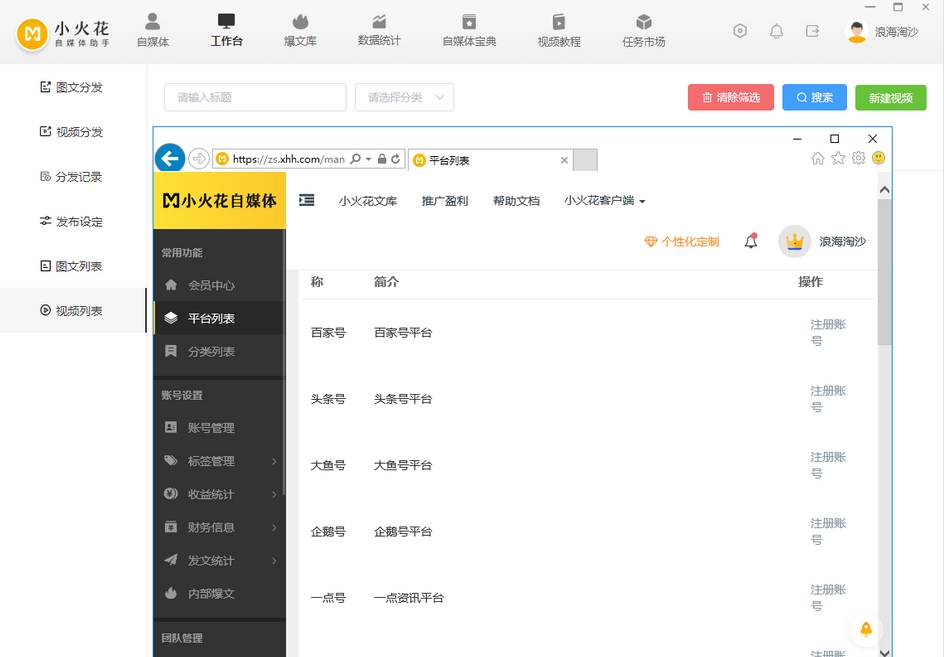
Task: Open 视频教程 icon
Action: pyautogui.click(x=559, y=22)
